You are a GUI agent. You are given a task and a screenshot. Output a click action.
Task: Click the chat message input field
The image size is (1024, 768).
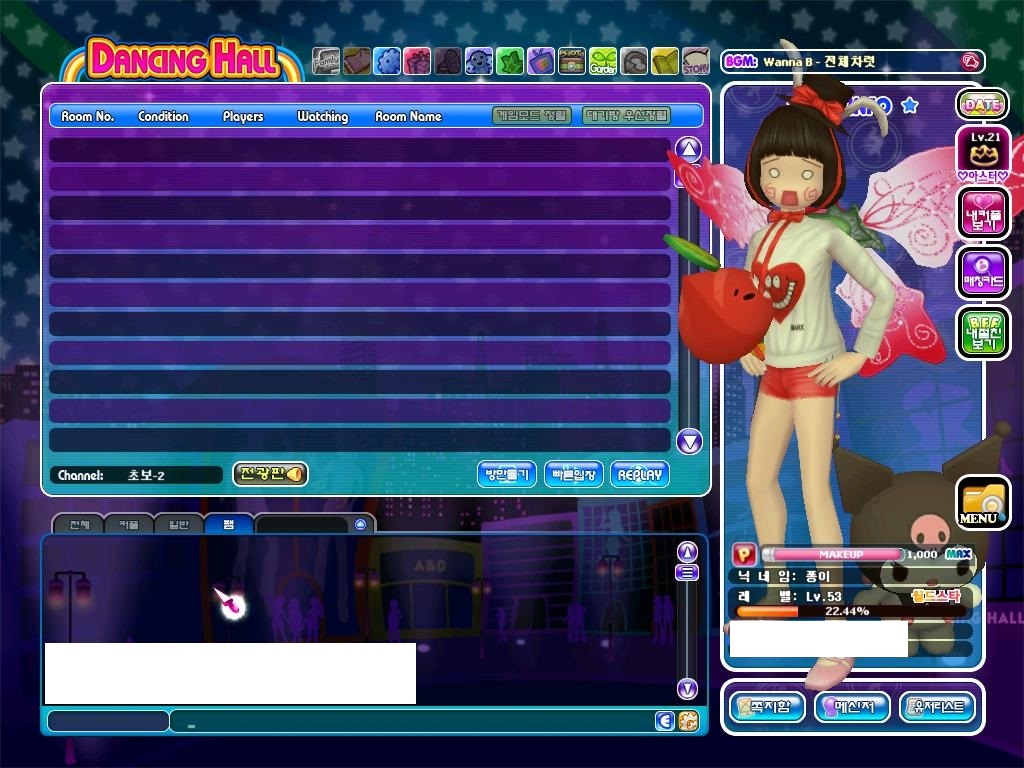411,721
